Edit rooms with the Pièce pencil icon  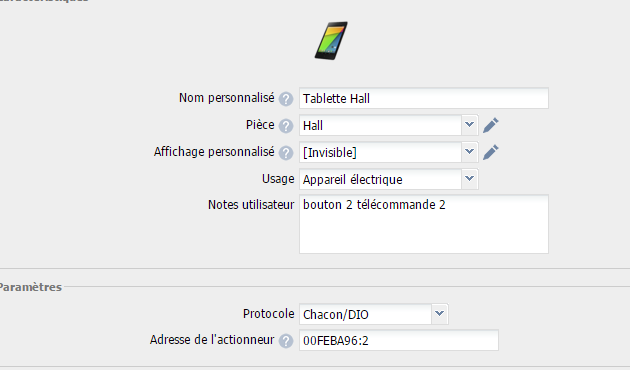[491, 125]
